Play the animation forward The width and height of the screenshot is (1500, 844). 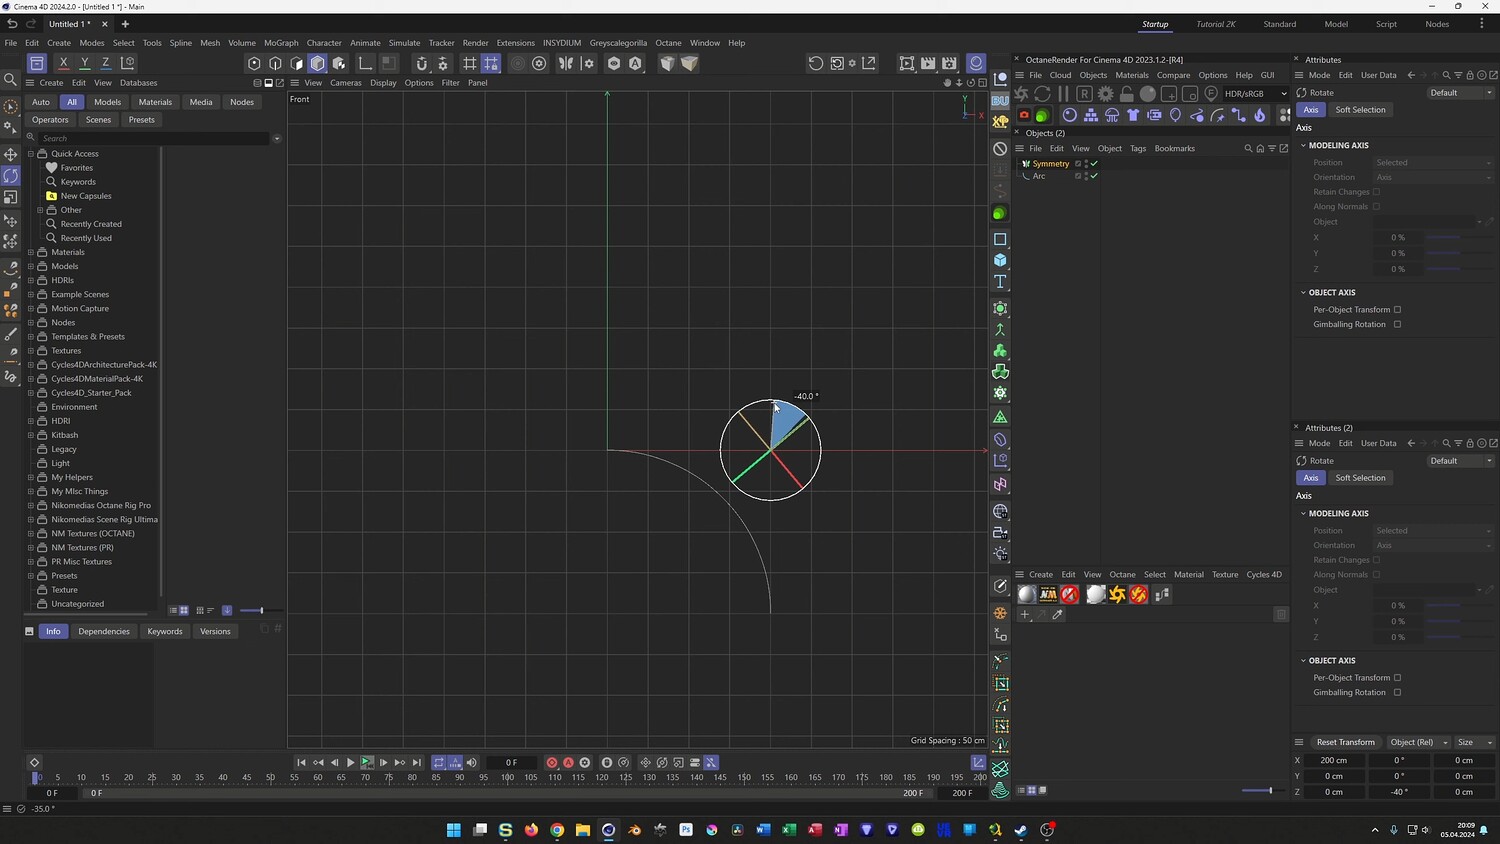350,763
